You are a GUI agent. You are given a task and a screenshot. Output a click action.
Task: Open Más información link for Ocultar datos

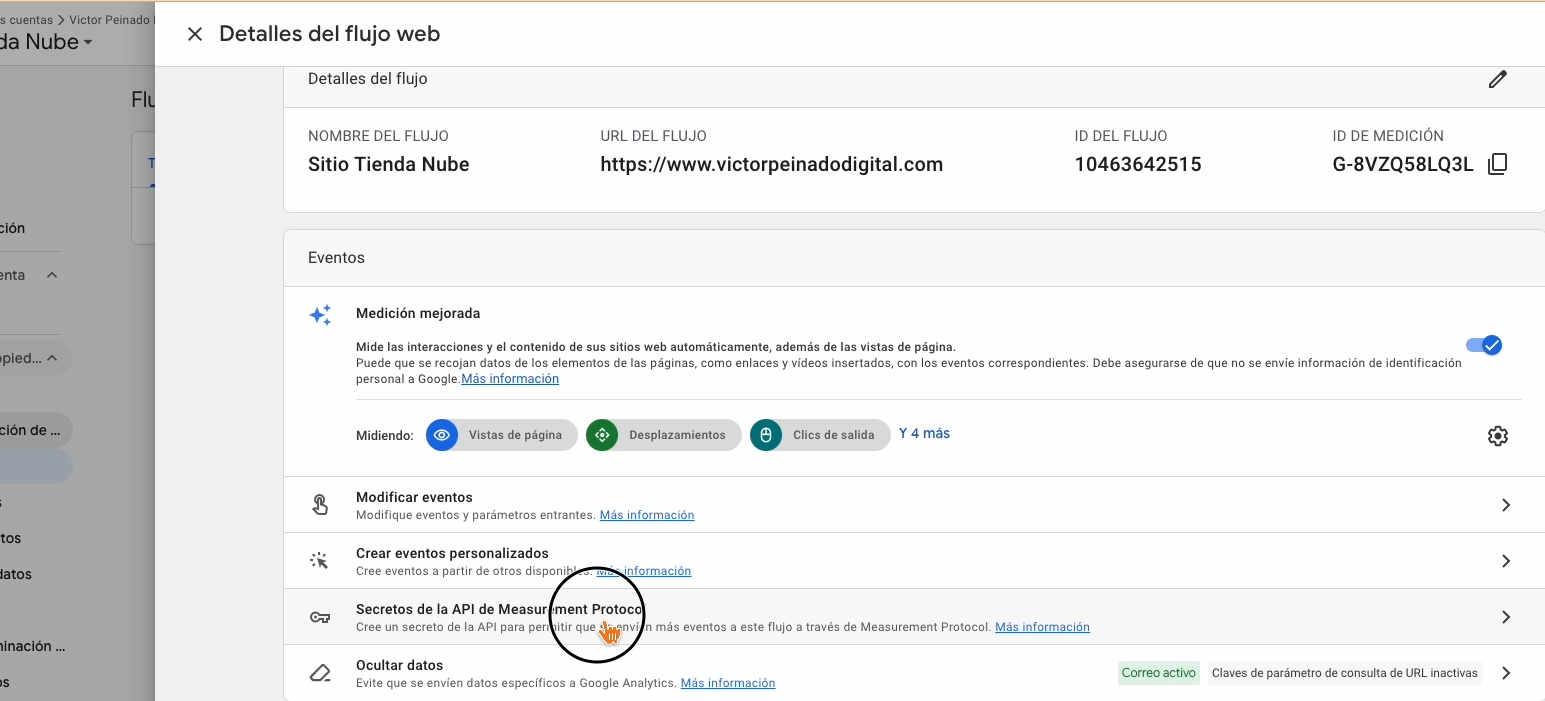point(728,683)
